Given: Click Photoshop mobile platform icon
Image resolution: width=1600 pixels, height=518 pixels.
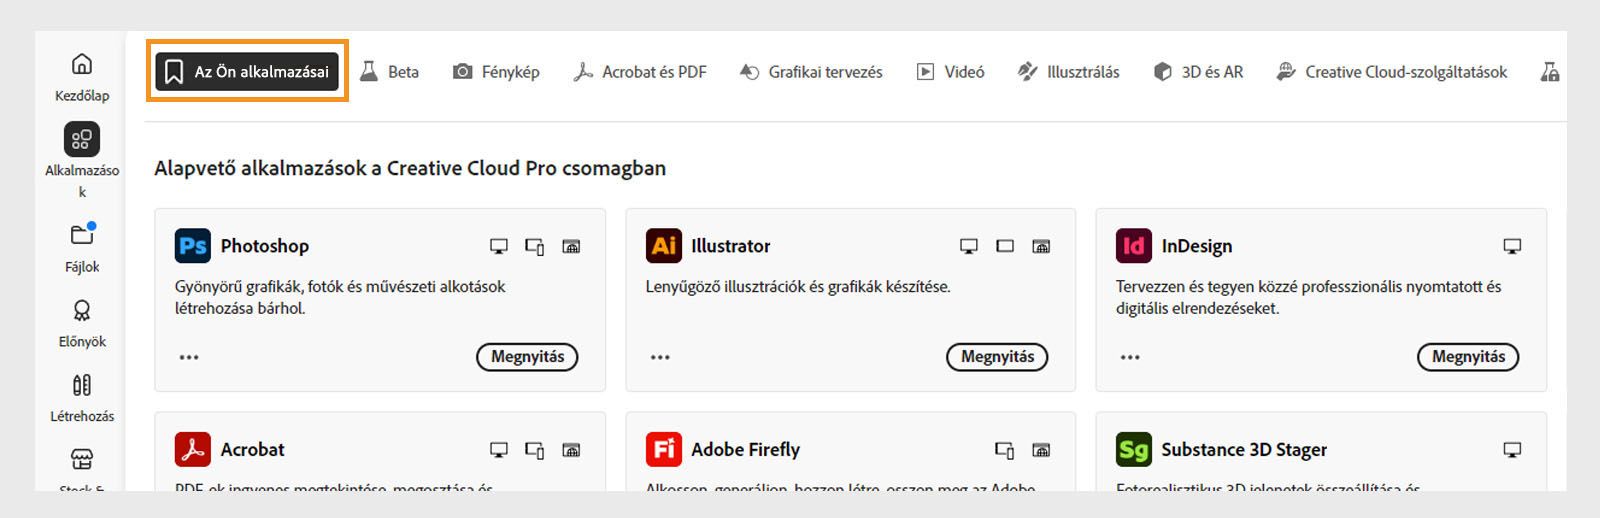Looking at the screenshot, I should point(535,246).
